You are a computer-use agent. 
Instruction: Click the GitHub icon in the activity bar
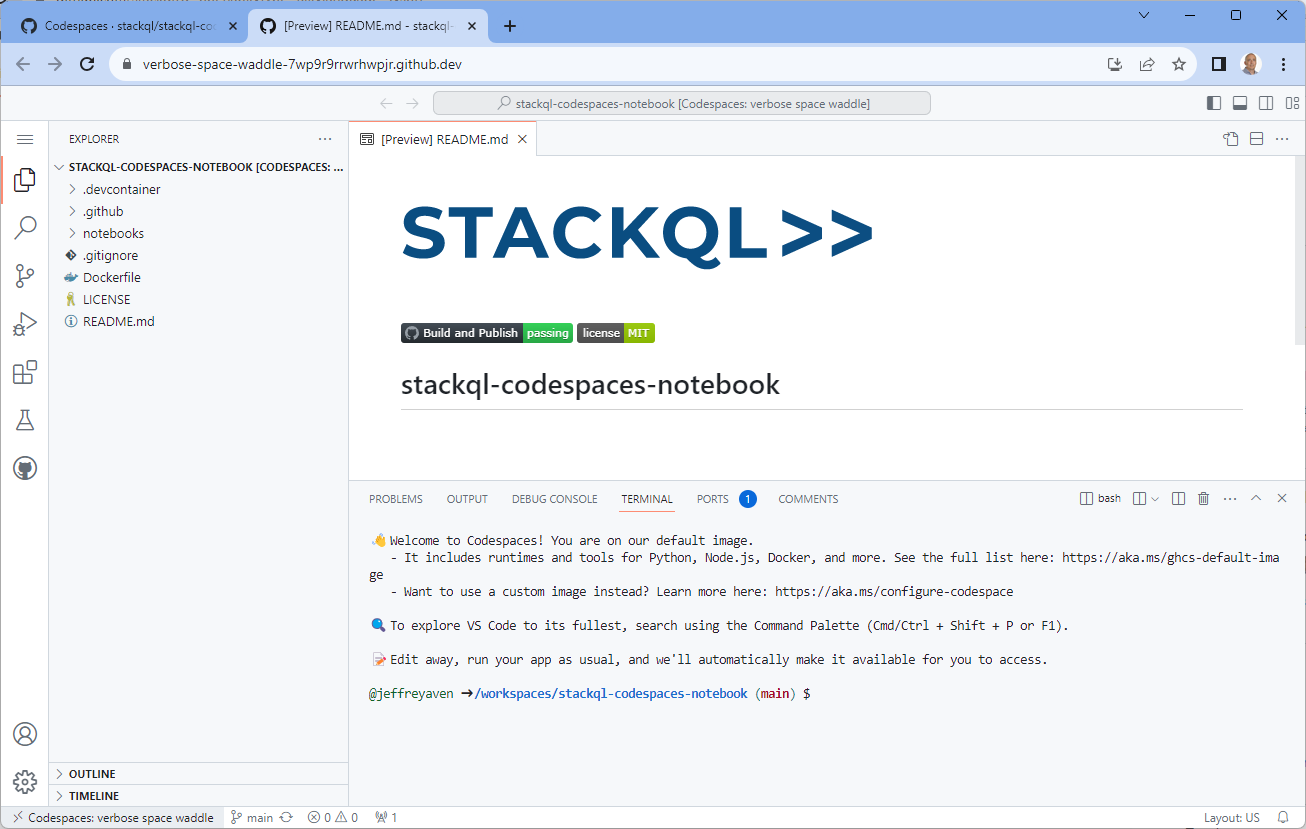[24, 467]
